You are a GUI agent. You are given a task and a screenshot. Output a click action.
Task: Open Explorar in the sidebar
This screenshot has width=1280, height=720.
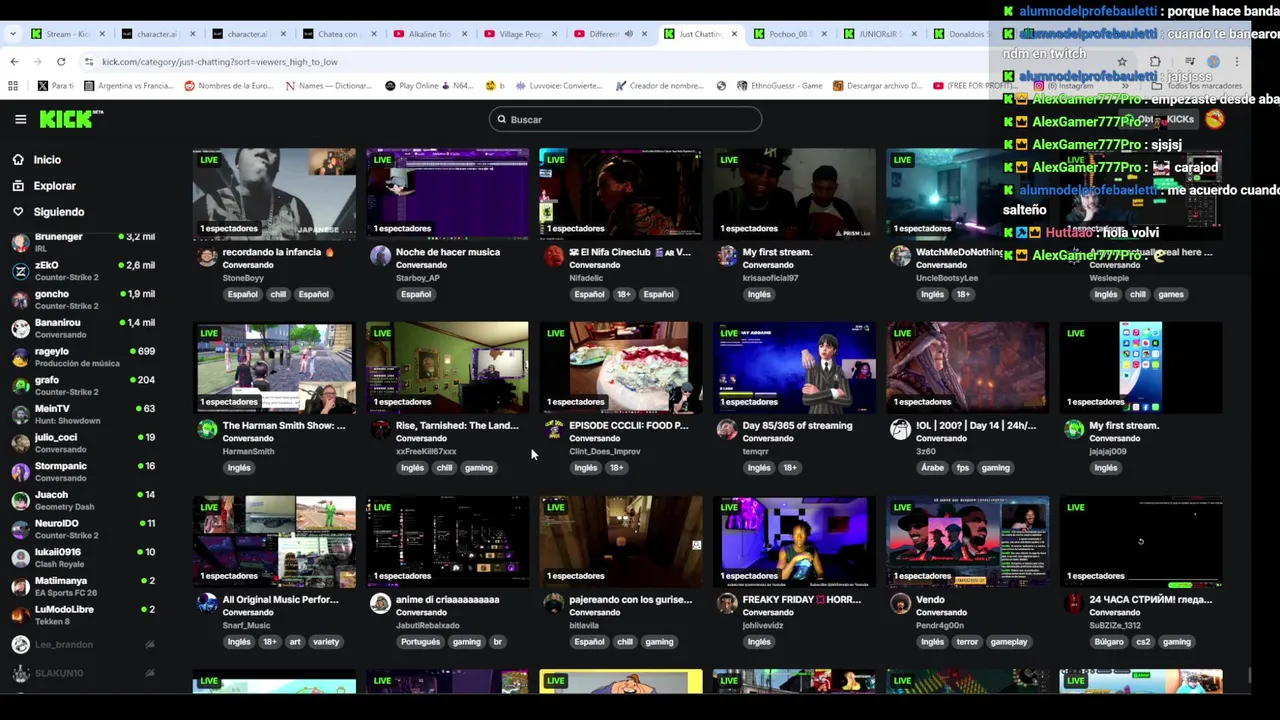click(54, 186)
